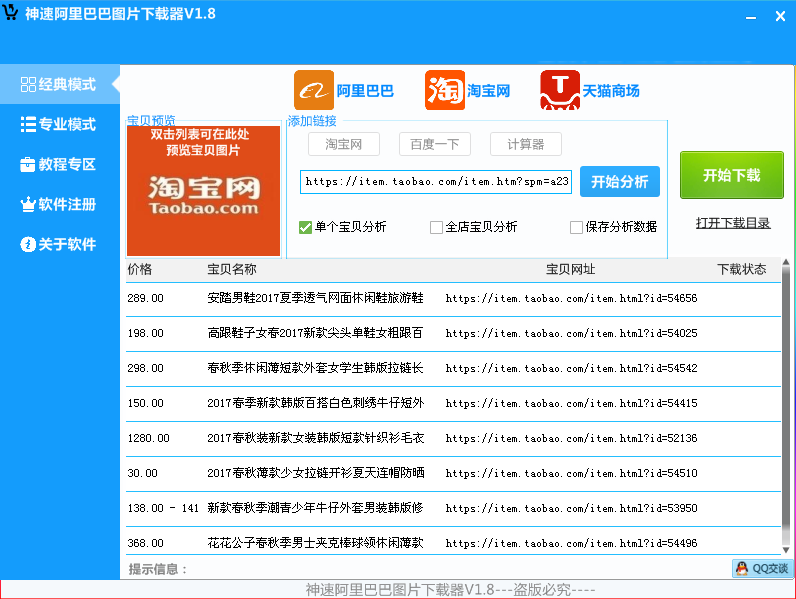Select row 花花公子春秋季男士夹克

(453, 542)
